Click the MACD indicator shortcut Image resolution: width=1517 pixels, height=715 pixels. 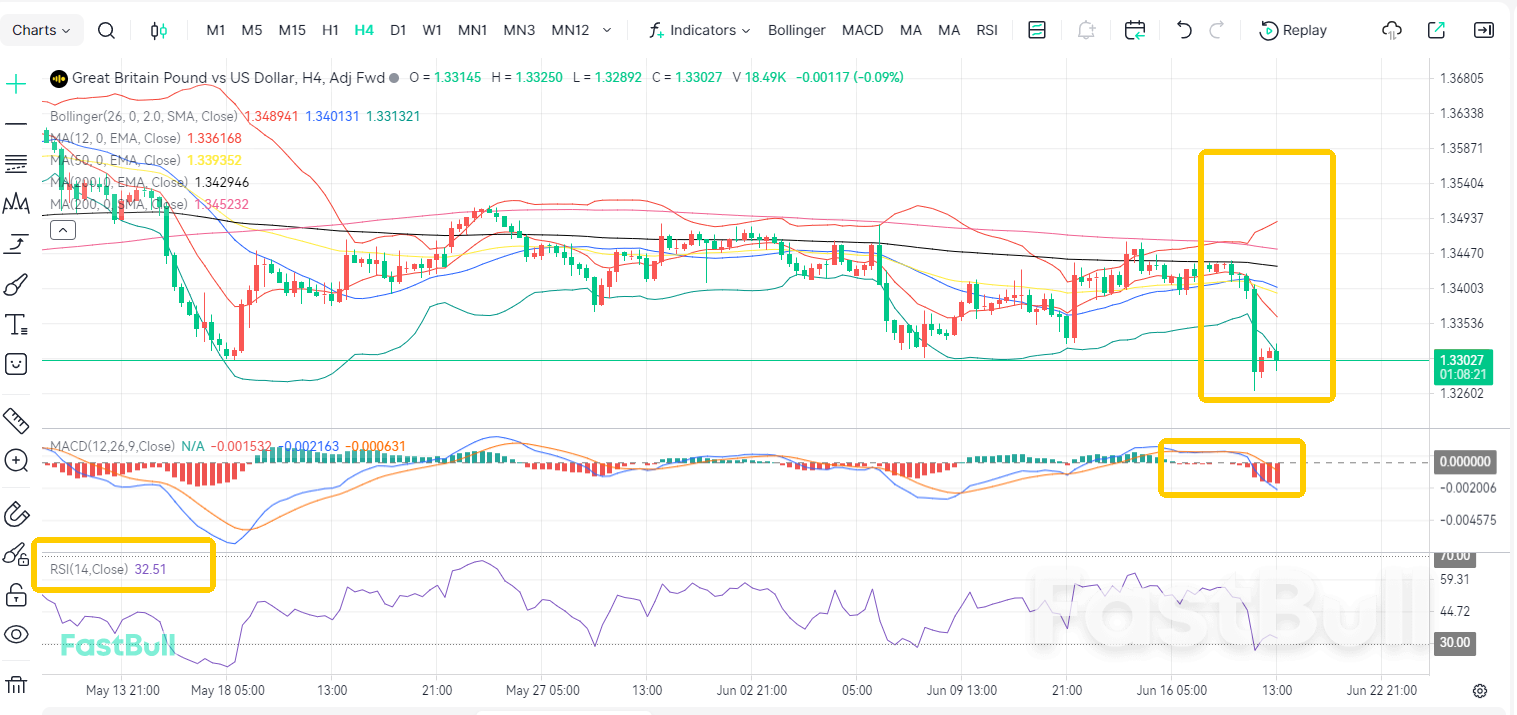pyautogui.click(x=863, y=30)
